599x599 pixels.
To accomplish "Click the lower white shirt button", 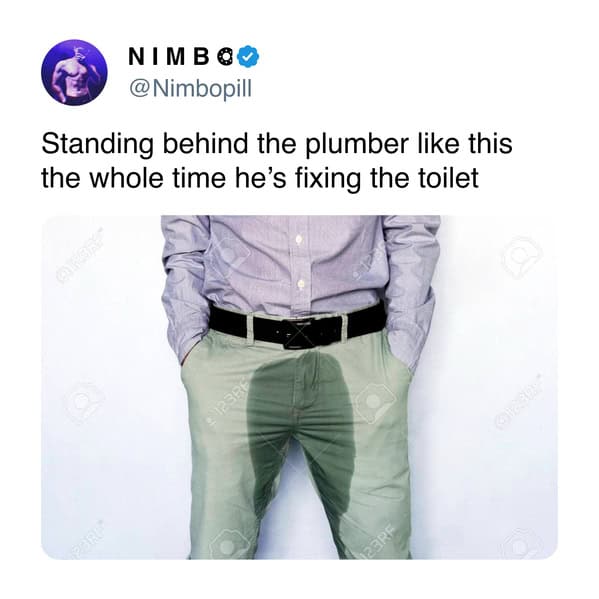I will [301, 284].
